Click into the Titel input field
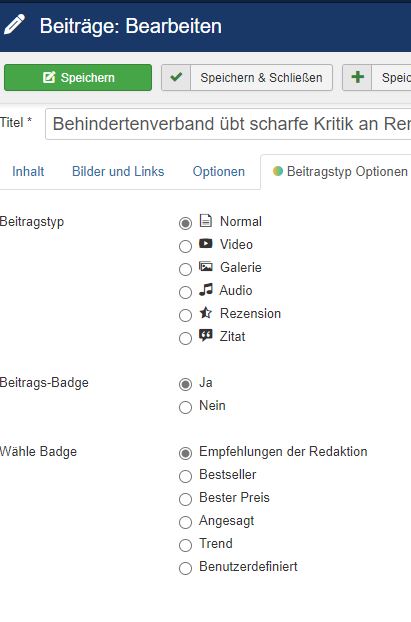This screenshot has height=622, width=411. coord(229,124)
